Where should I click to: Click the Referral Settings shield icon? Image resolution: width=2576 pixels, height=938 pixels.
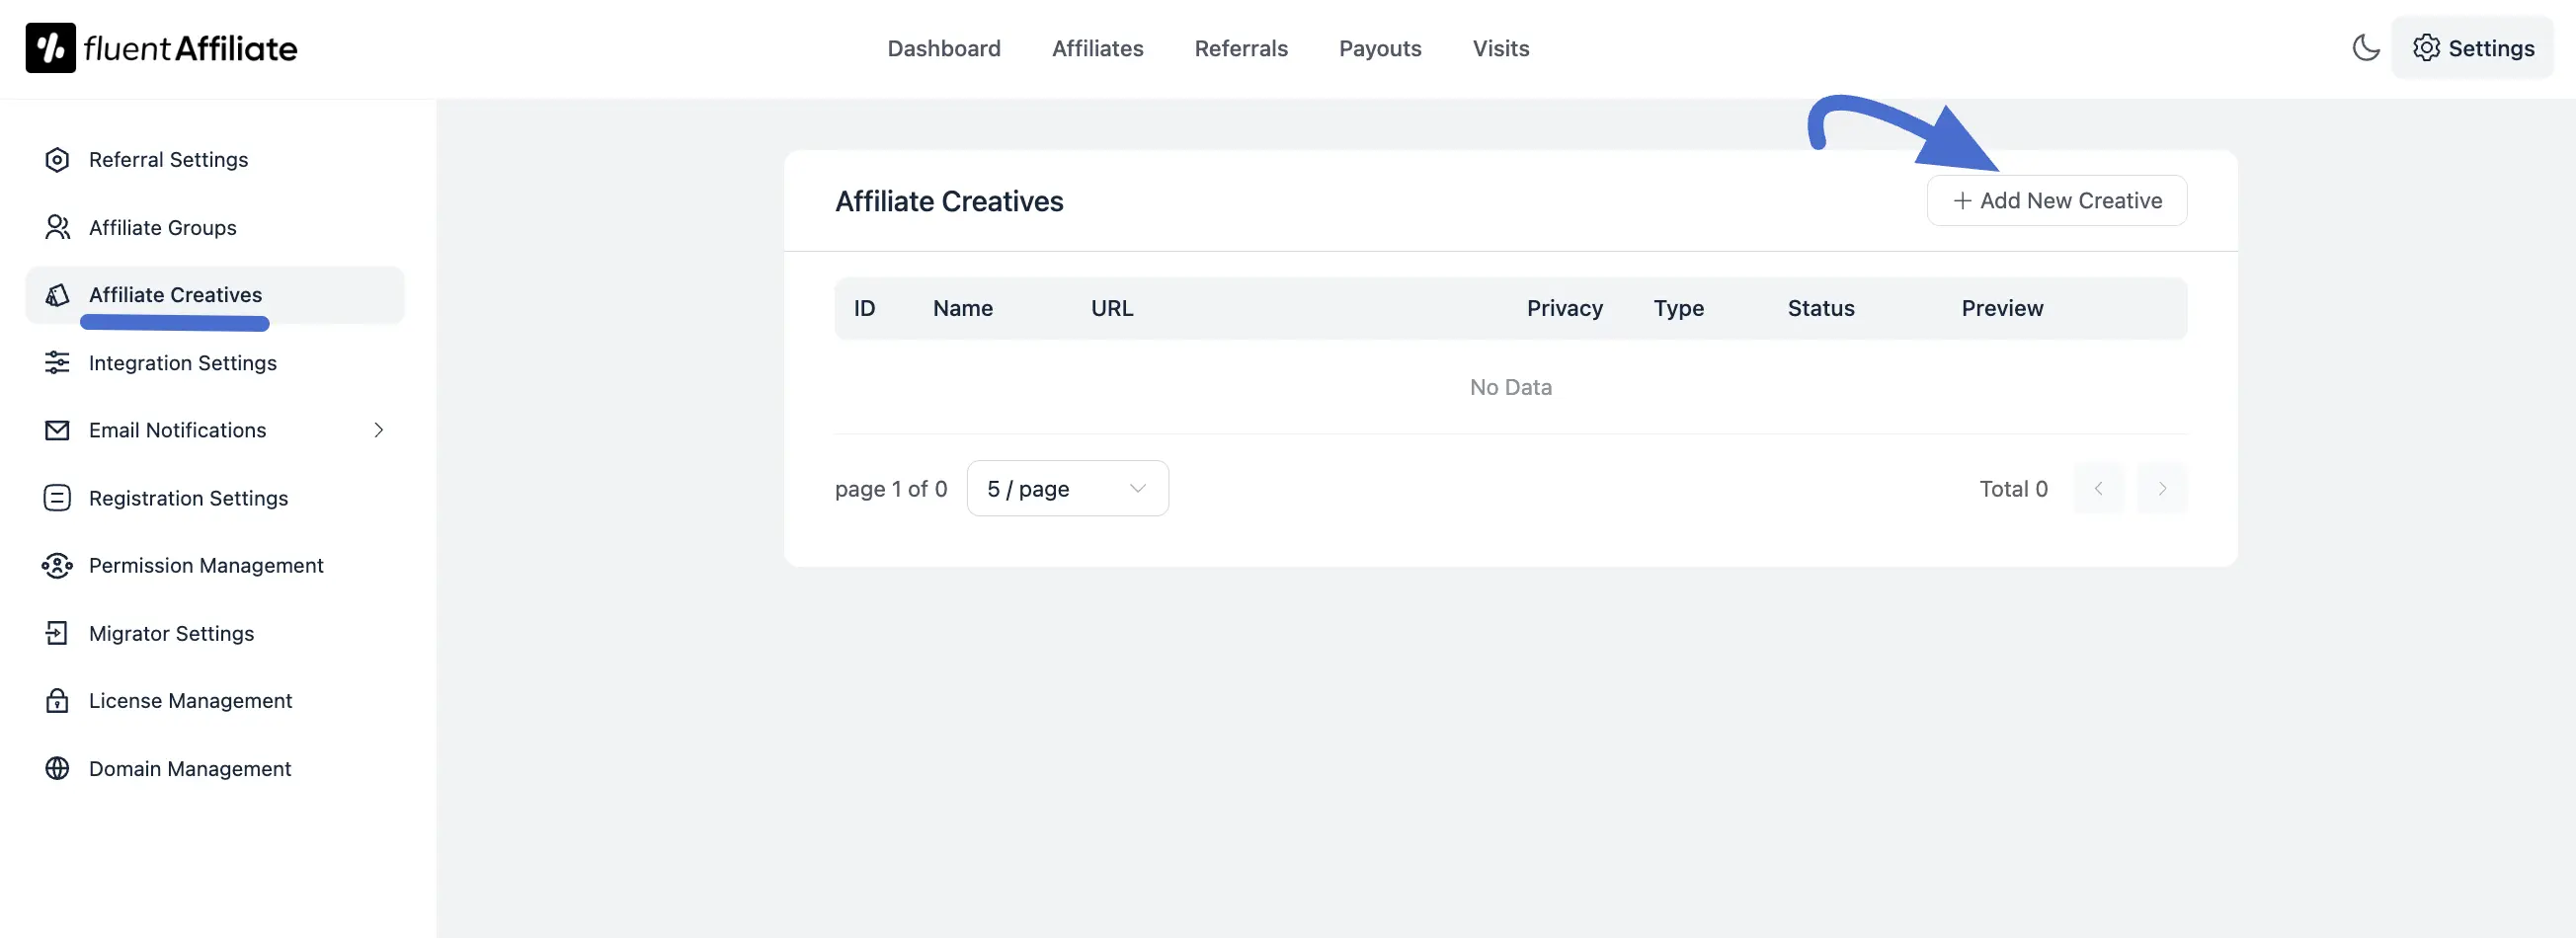pyautogui.click(x=57, y=159)
